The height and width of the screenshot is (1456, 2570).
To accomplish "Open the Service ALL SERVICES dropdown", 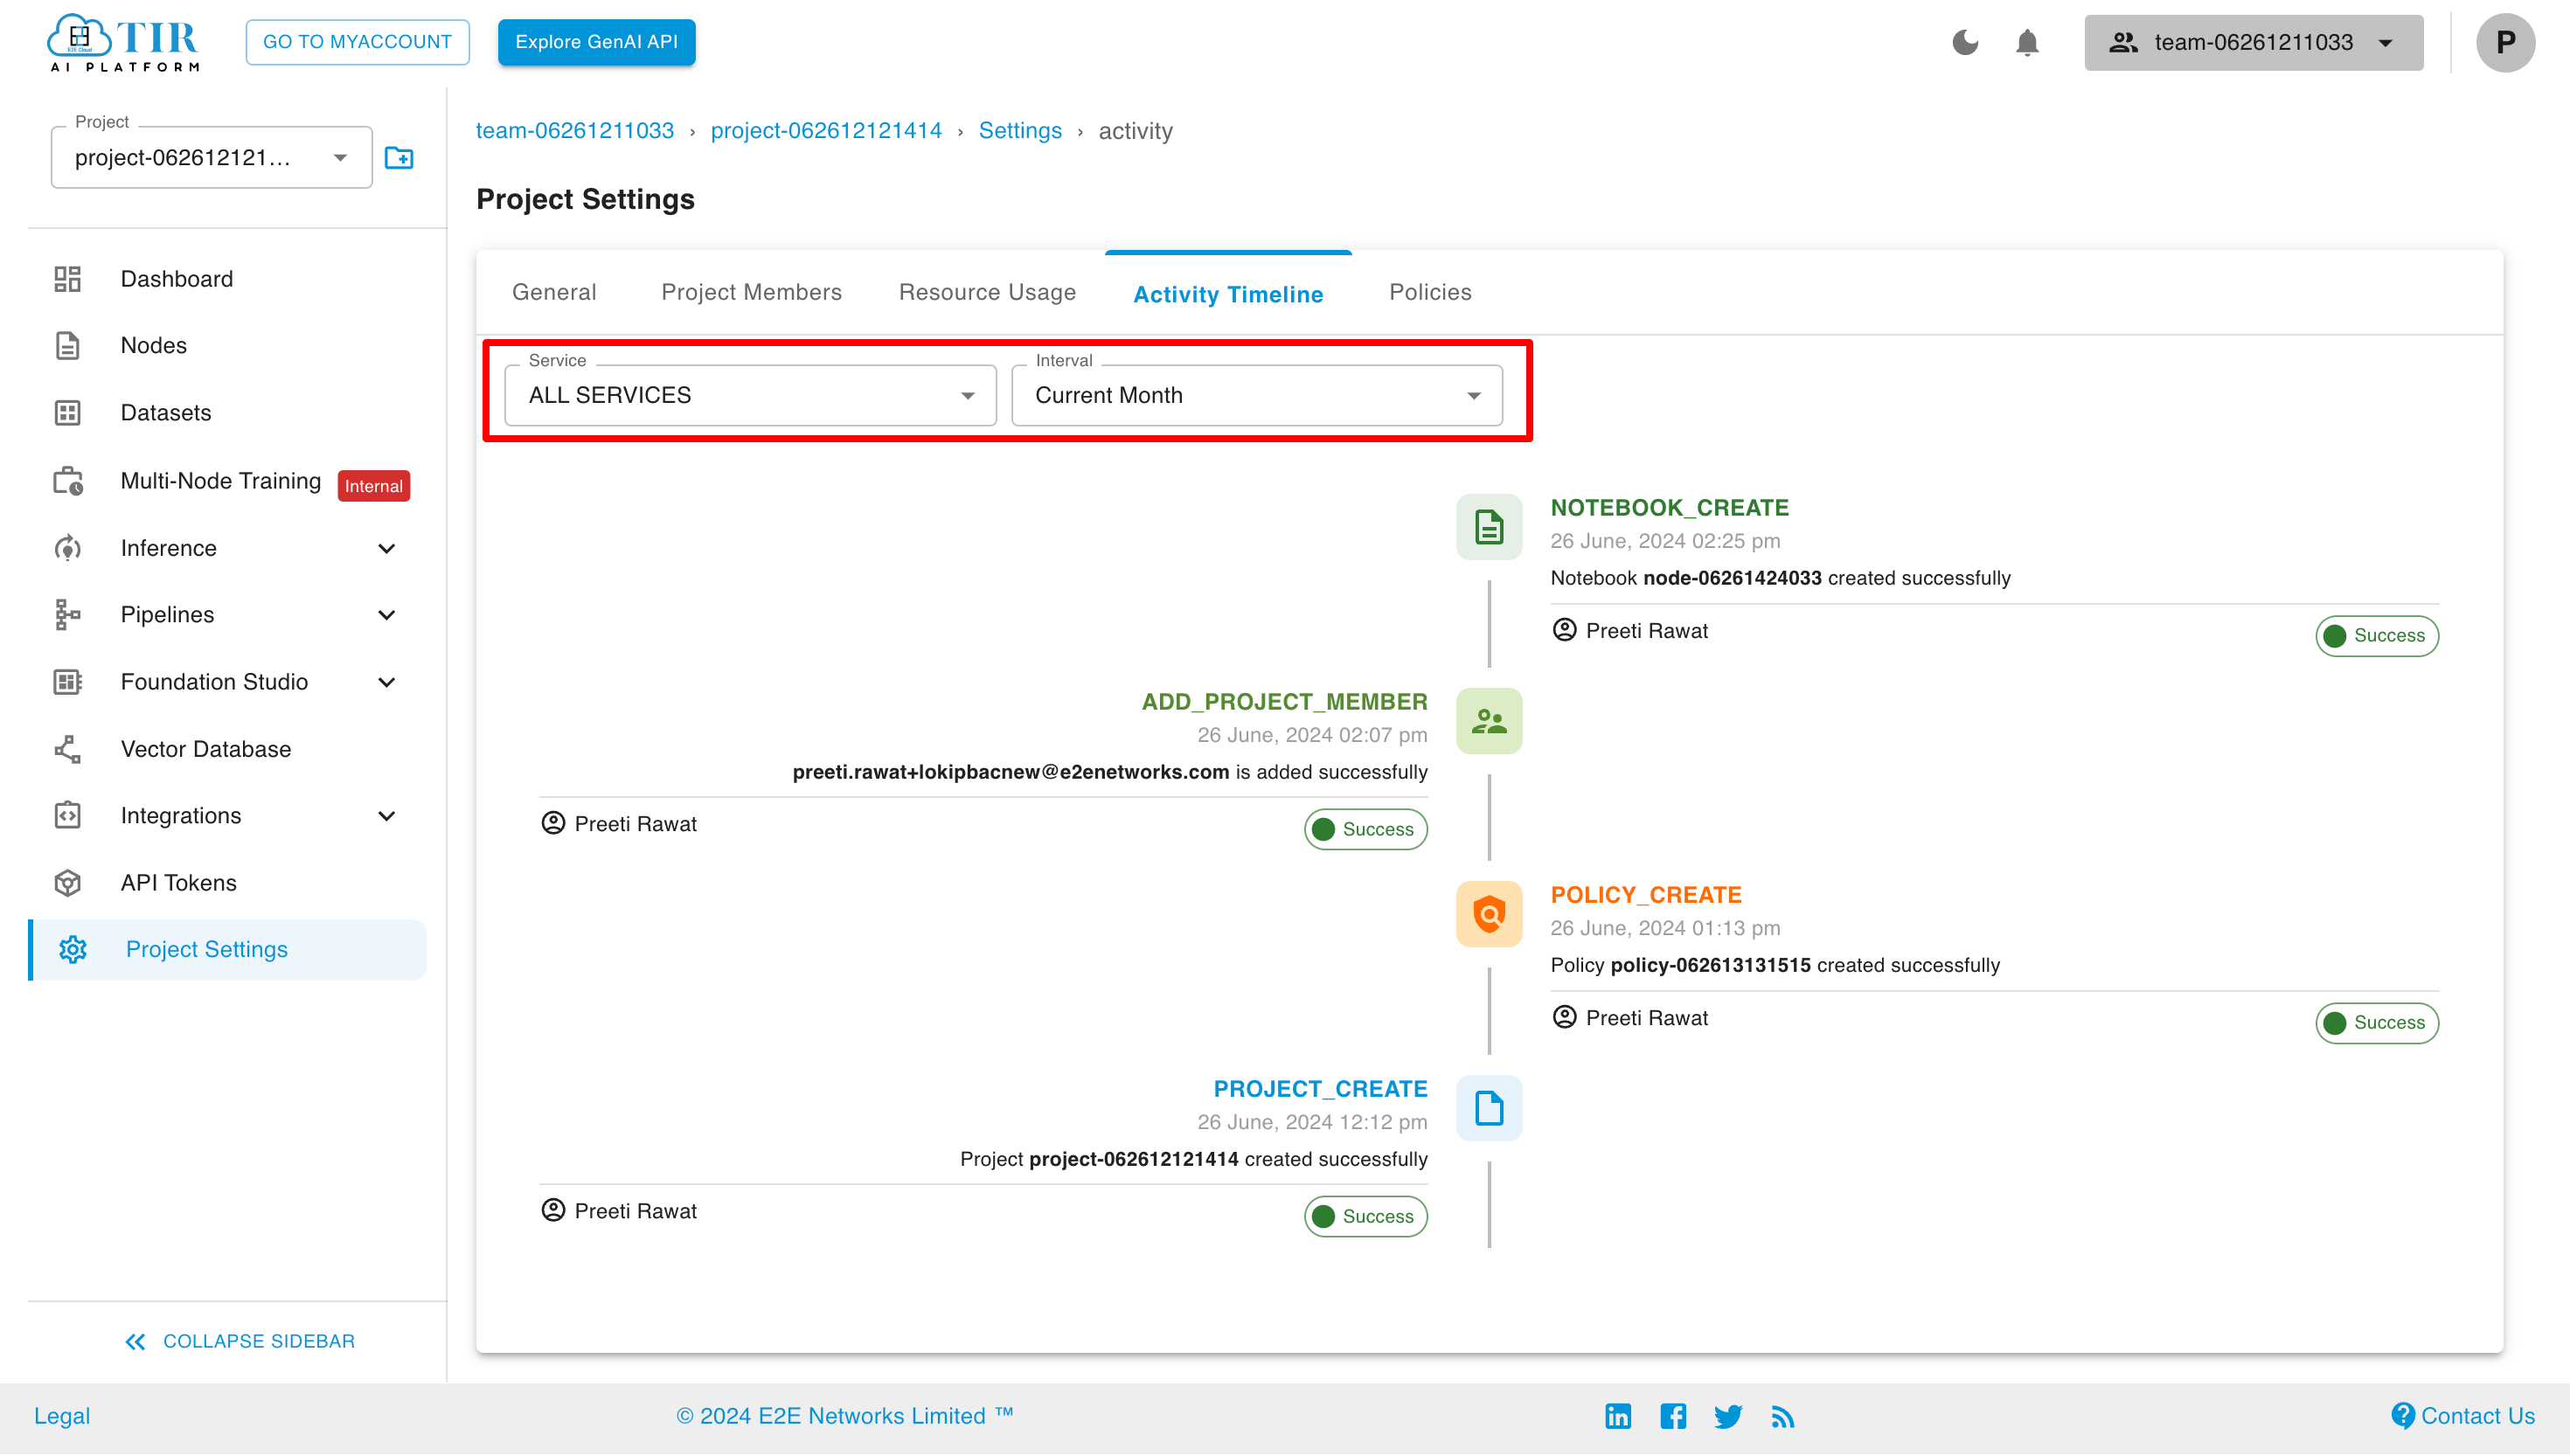I will 750,395.
